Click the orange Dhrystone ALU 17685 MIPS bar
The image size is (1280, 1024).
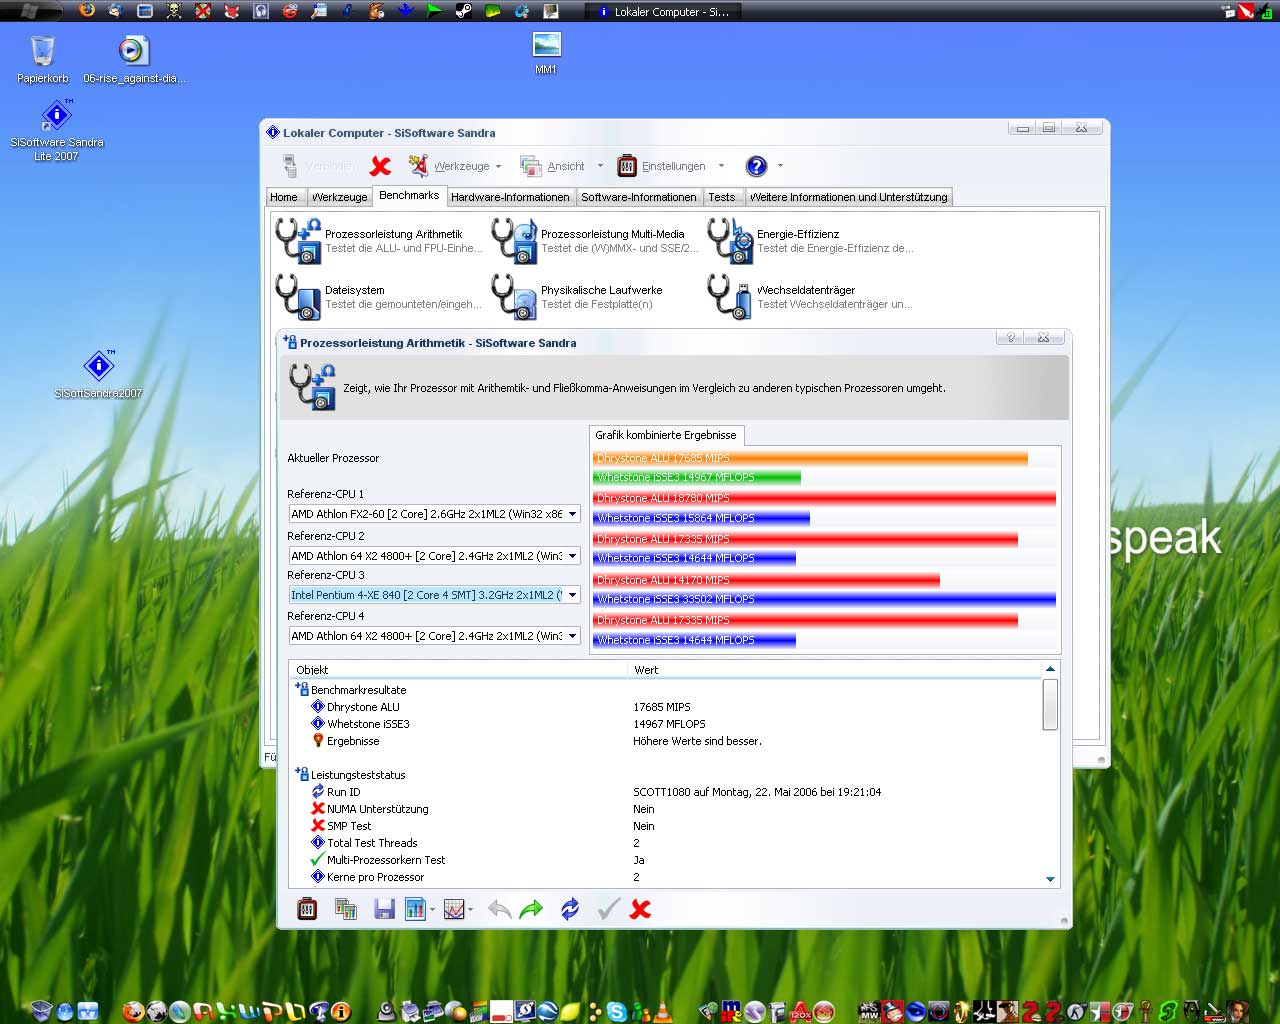click(810, 458)
